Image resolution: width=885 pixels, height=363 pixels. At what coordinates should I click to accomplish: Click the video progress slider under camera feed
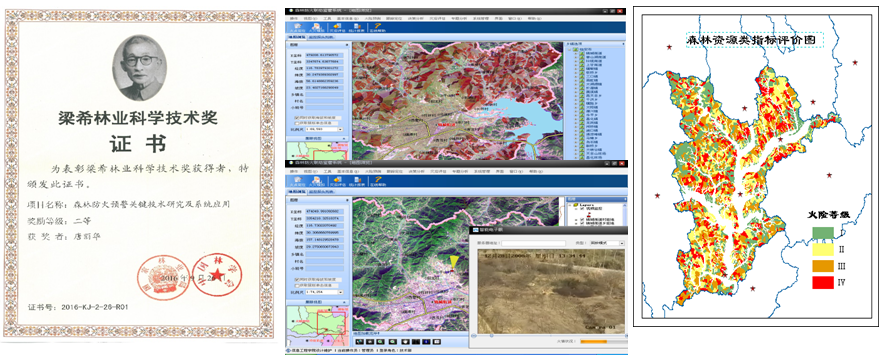[x=550, y=336]
